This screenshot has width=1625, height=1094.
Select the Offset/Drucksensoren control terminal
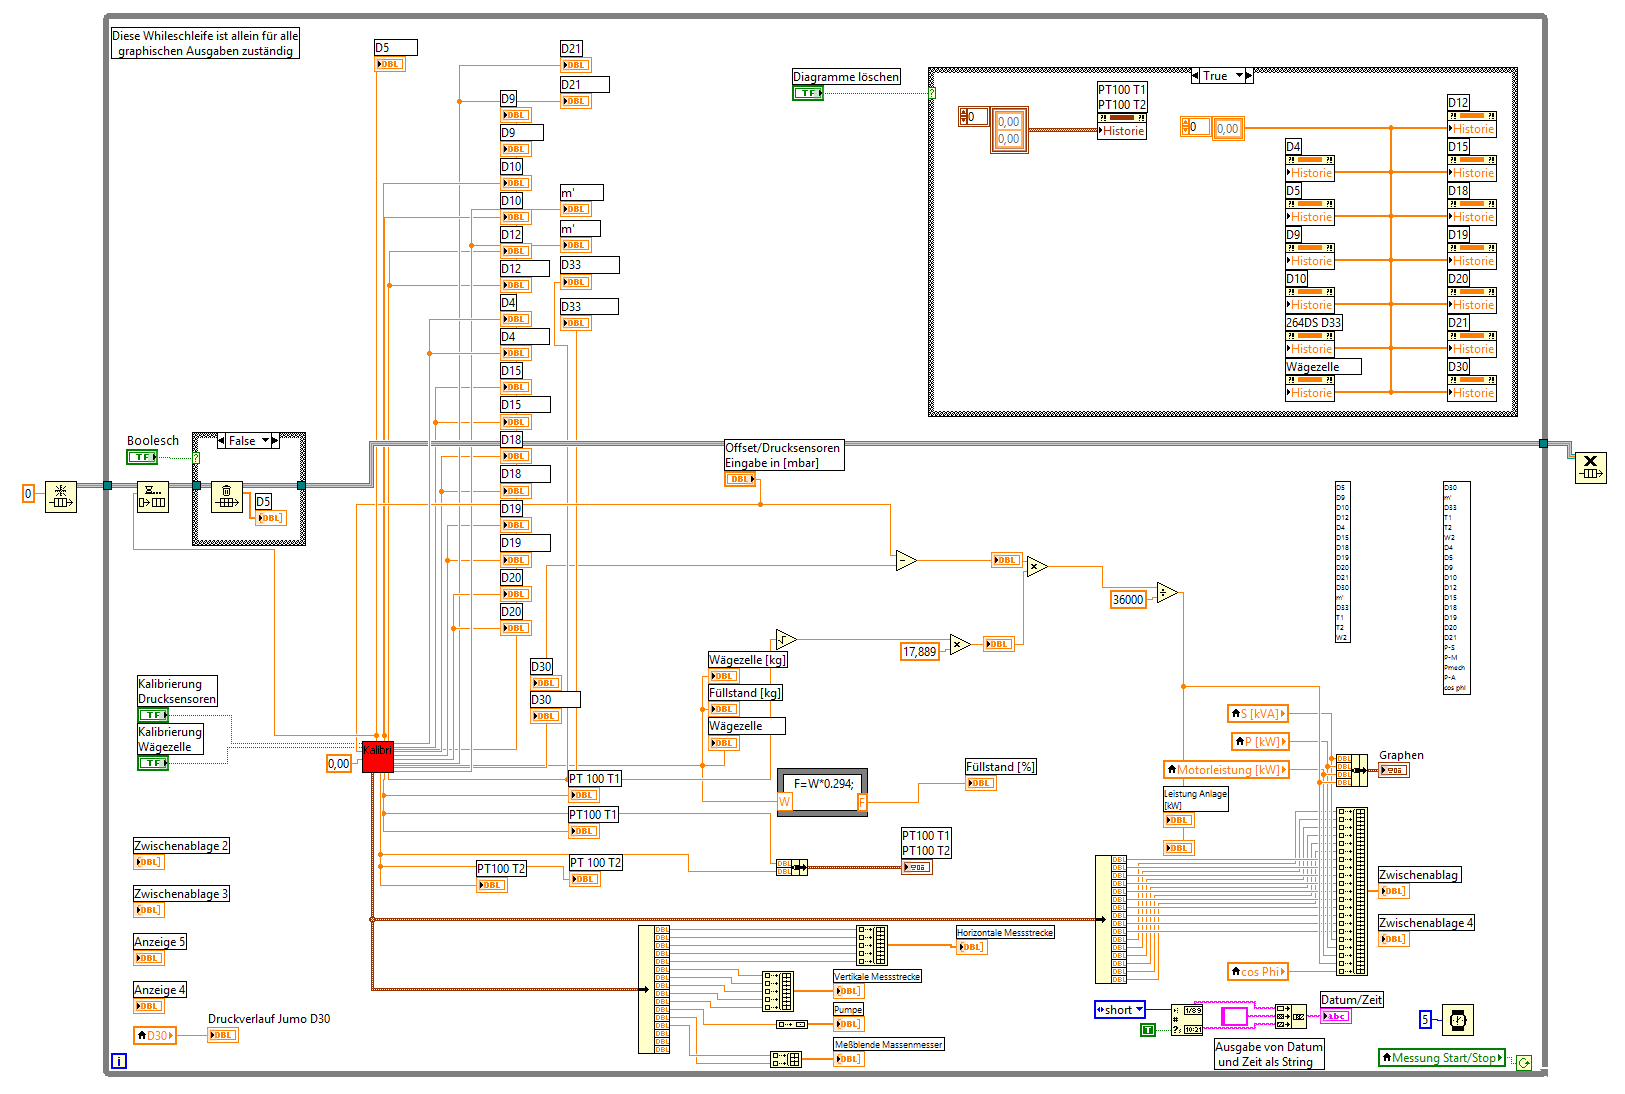(741, 480)
